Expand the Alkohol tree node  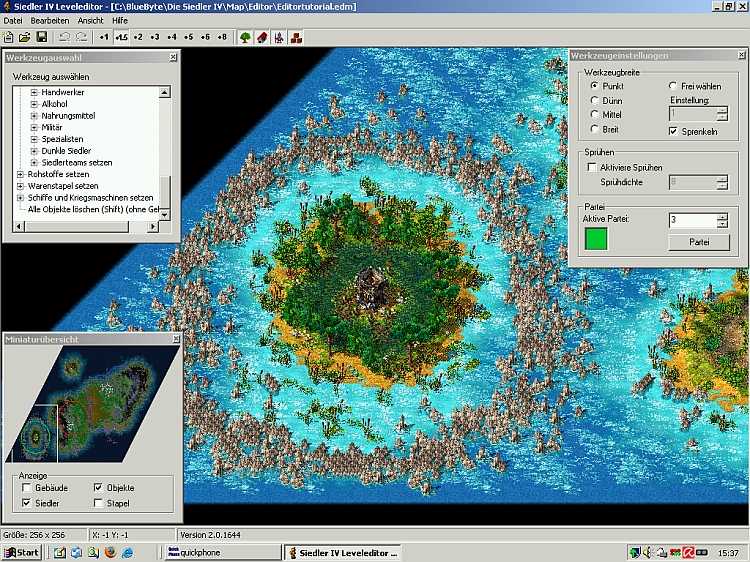[x=34, y=104]
